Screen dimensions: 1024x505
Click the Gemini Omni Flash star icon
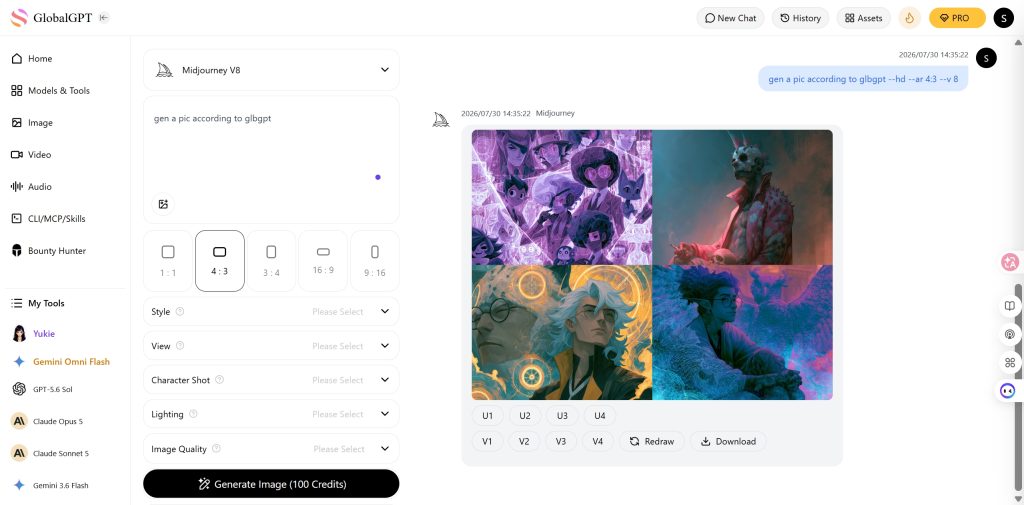(20, 361)
